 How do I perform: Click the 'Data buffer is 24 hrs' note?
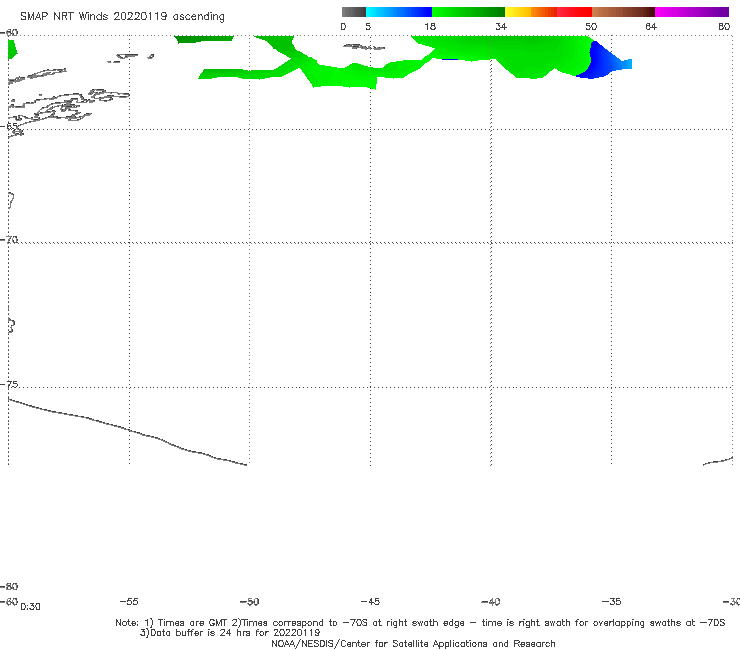[230, 633]
